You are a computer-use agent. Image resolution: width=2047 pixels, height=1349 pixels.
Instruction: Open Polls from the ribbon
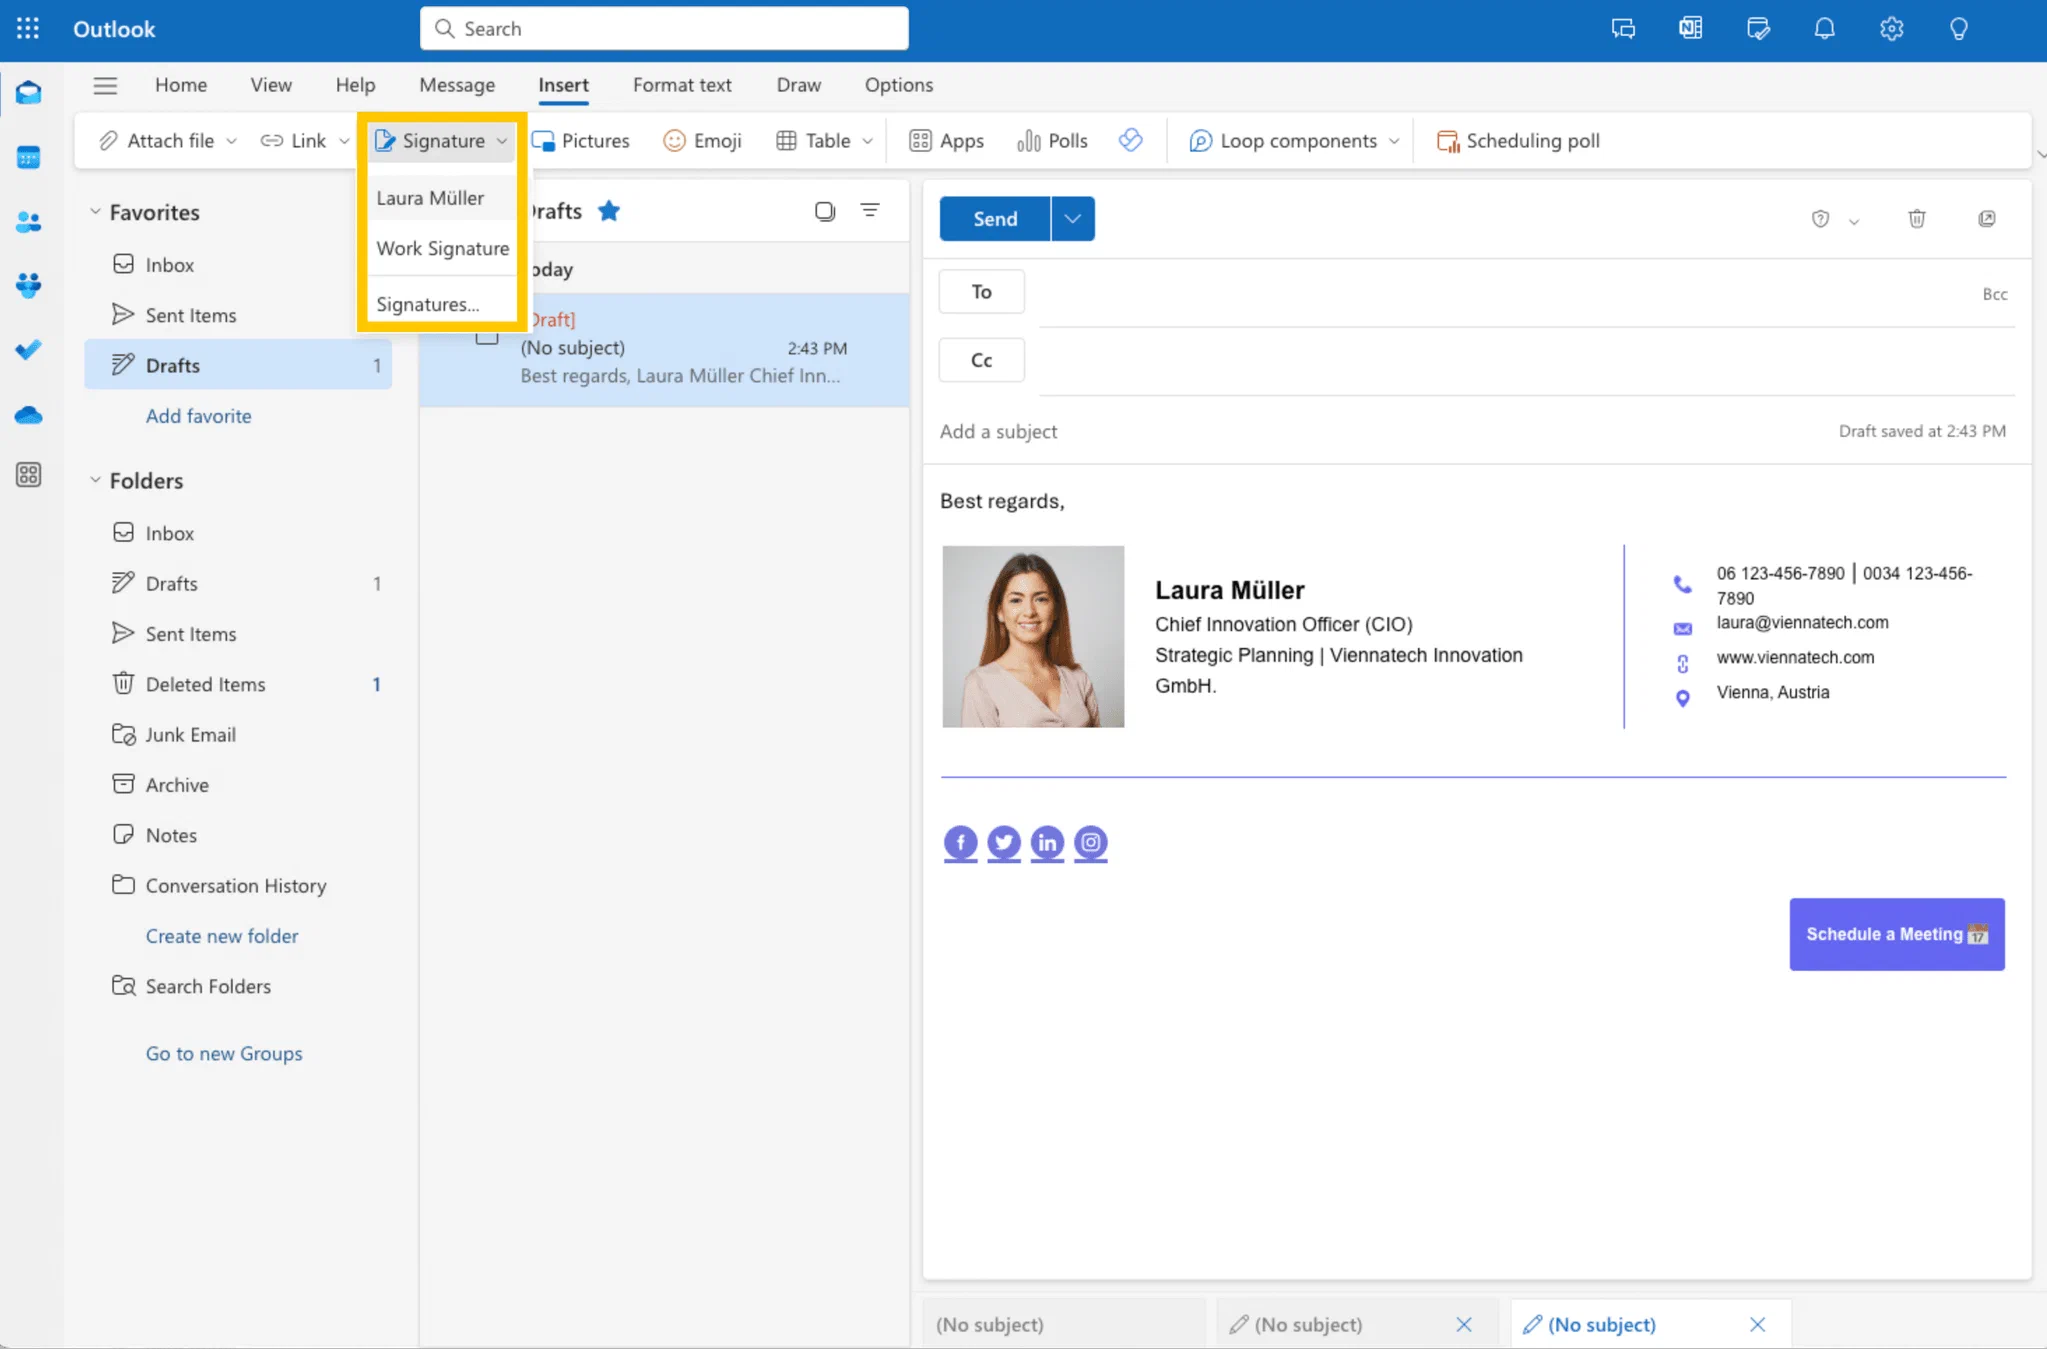point(1052,141)
